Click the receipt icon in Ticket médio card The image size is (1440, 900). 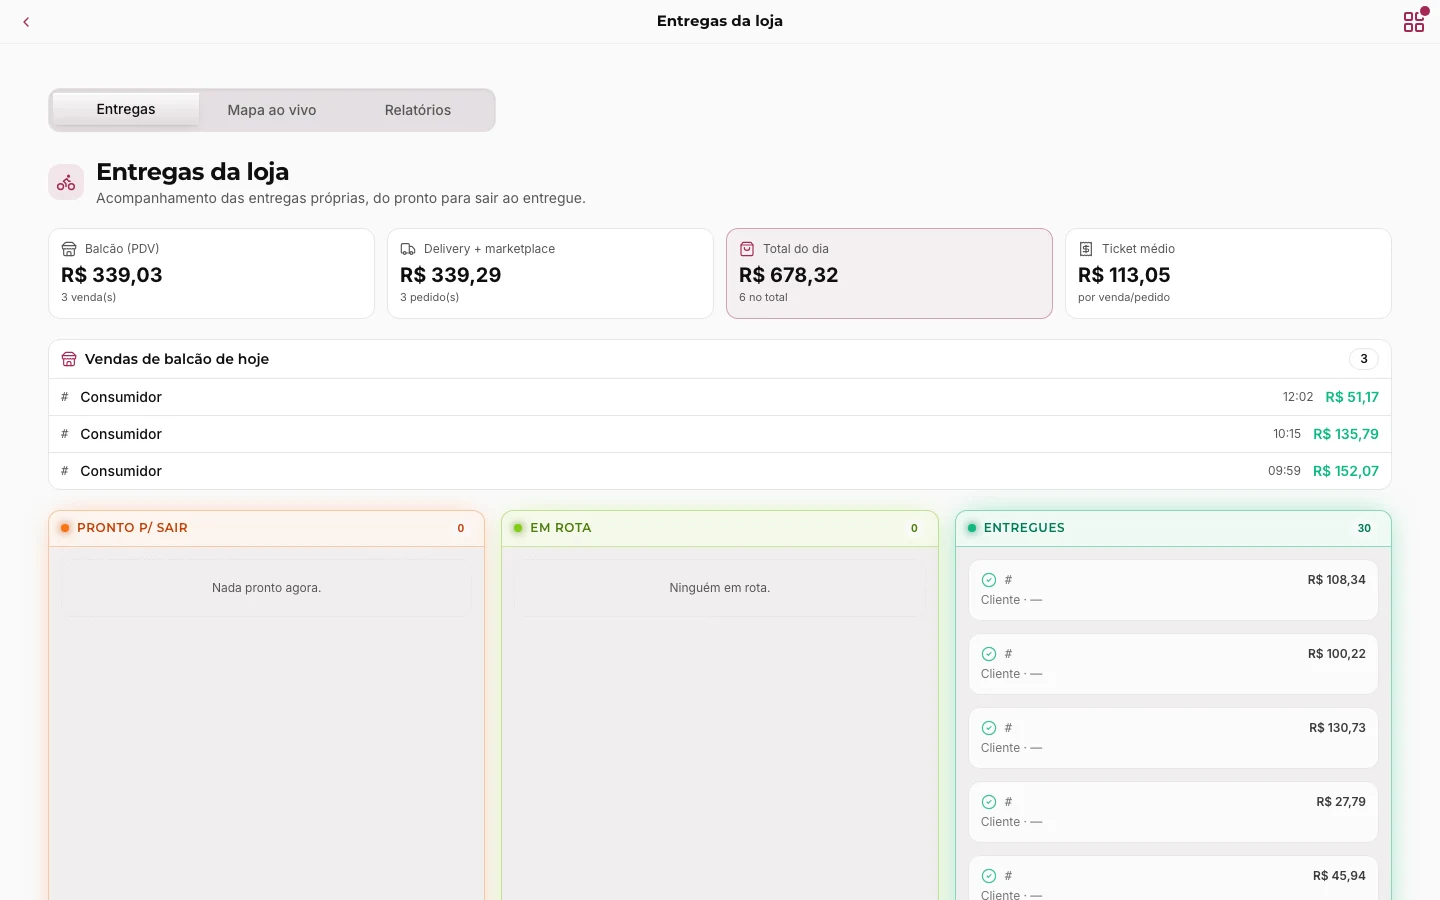1086,249
